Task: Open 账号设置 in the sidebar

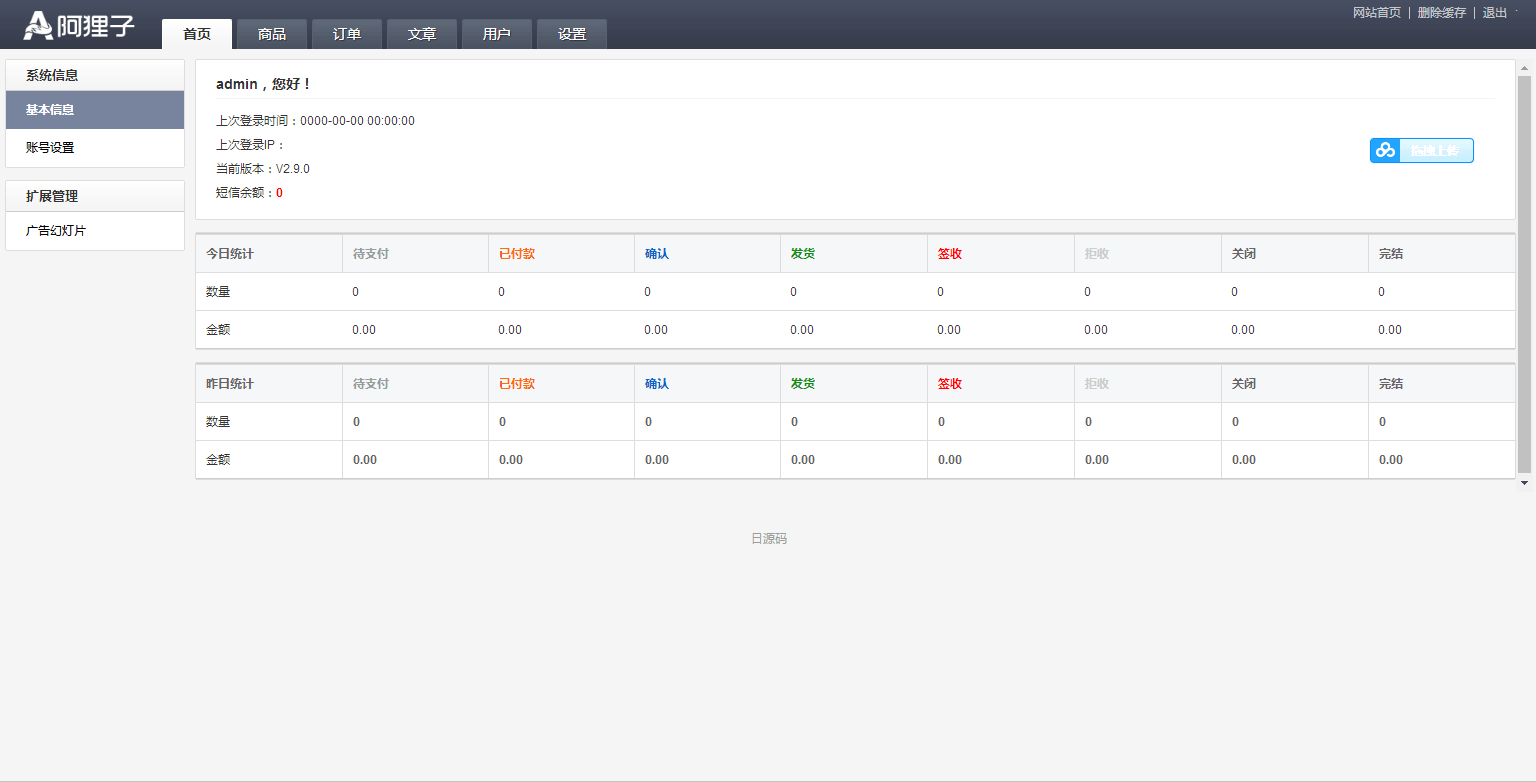Action: 50,147
